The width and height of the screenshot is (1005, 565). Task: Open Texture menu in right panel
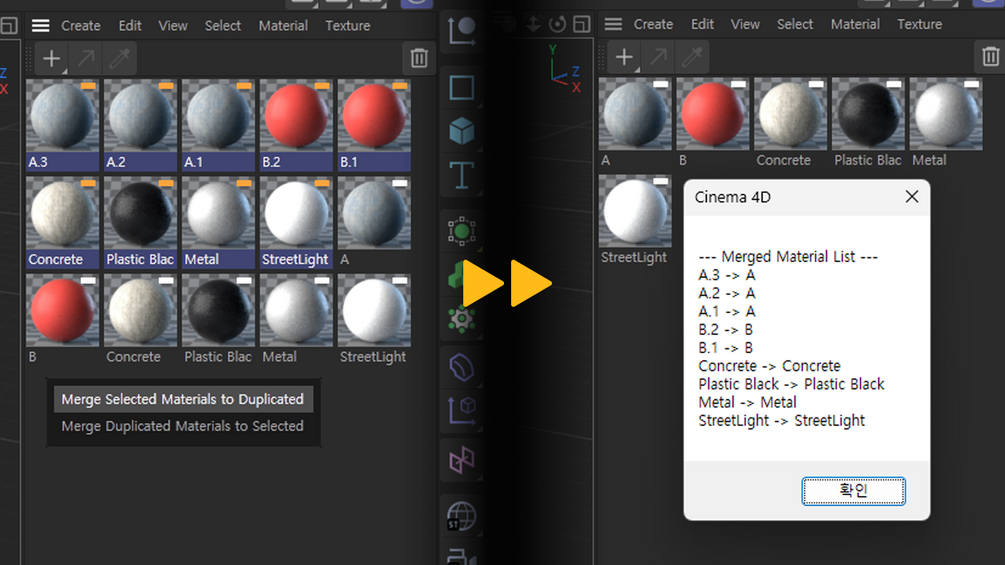(x=919, y=24)
